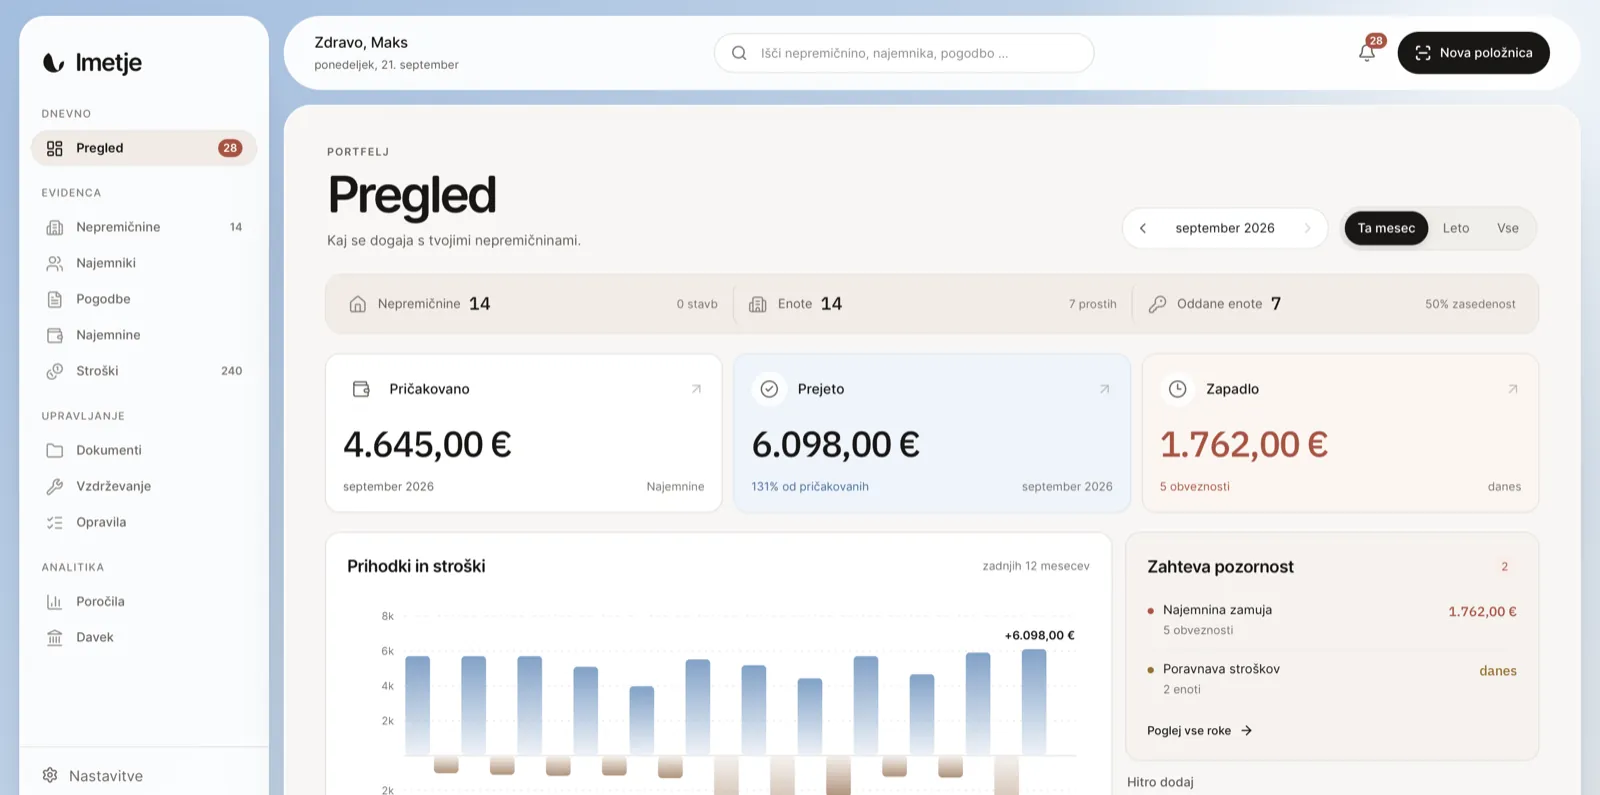Viewport: 1600px width, 795px height.
Task: Open the Poravnava stroškov alert
Action: point(1332,679)
